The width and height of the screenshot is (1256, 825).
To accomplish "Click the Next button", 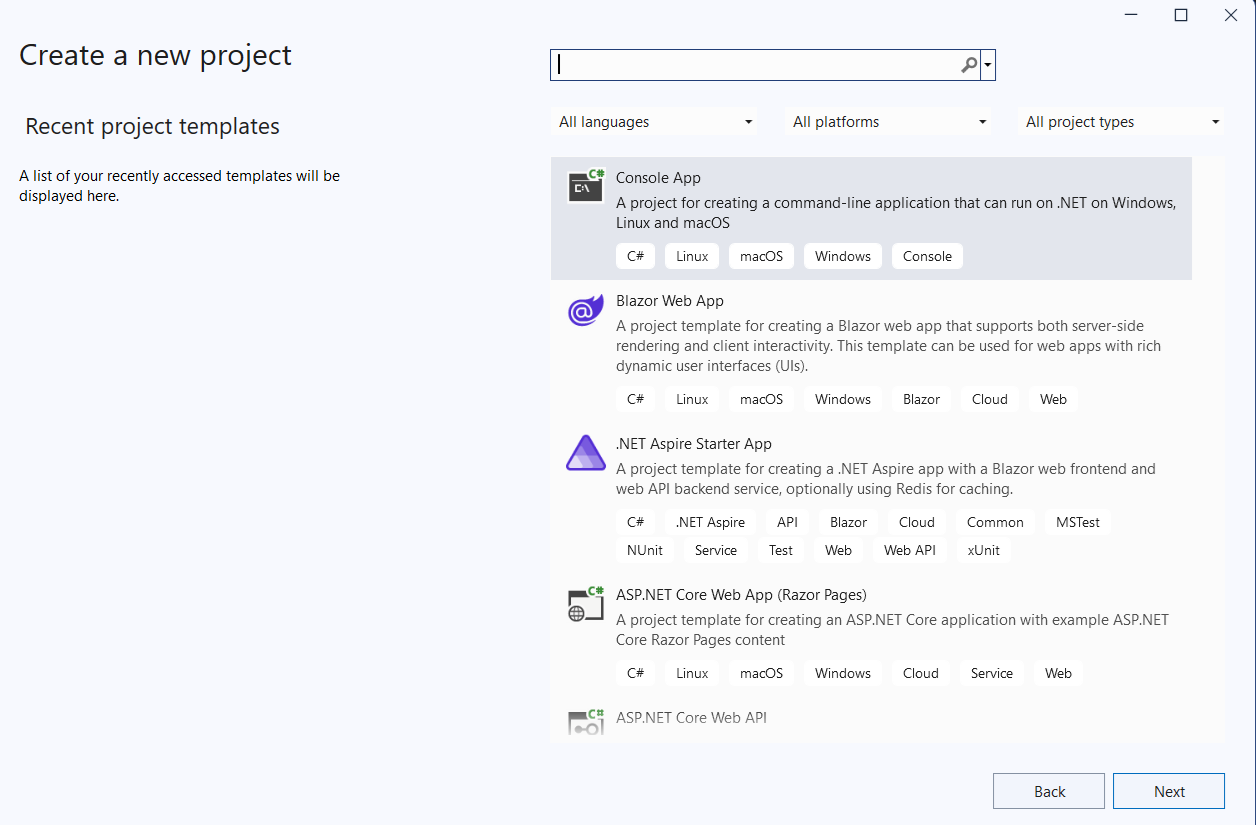I will 1168,790.
